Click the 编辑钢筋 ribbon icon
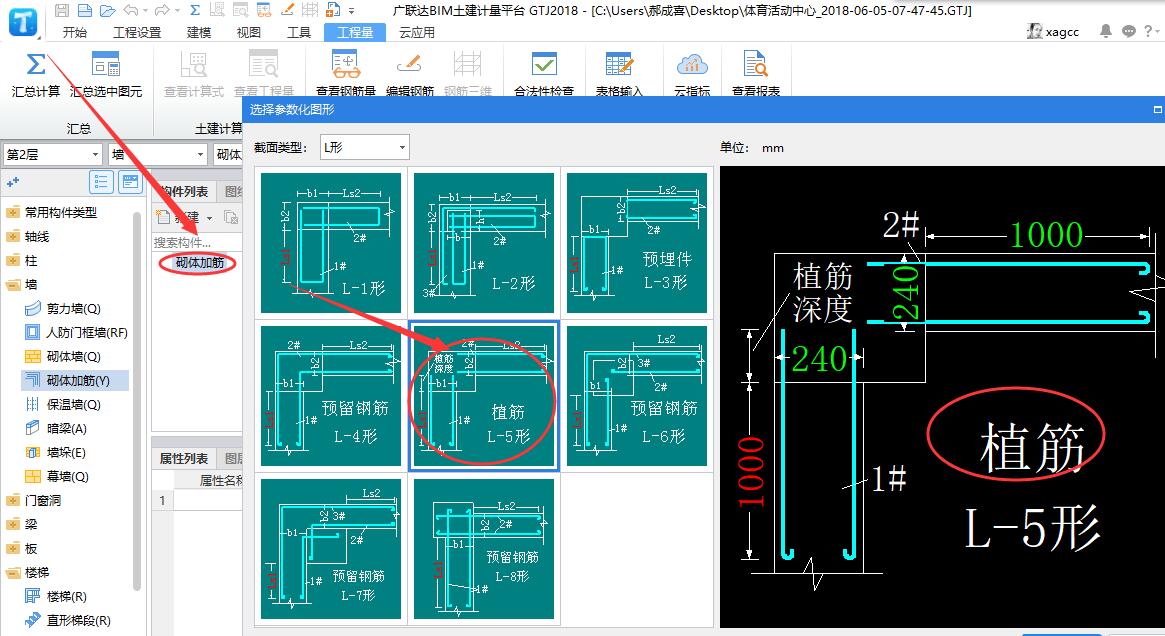The image size is (1165, 636). point(409,65)
